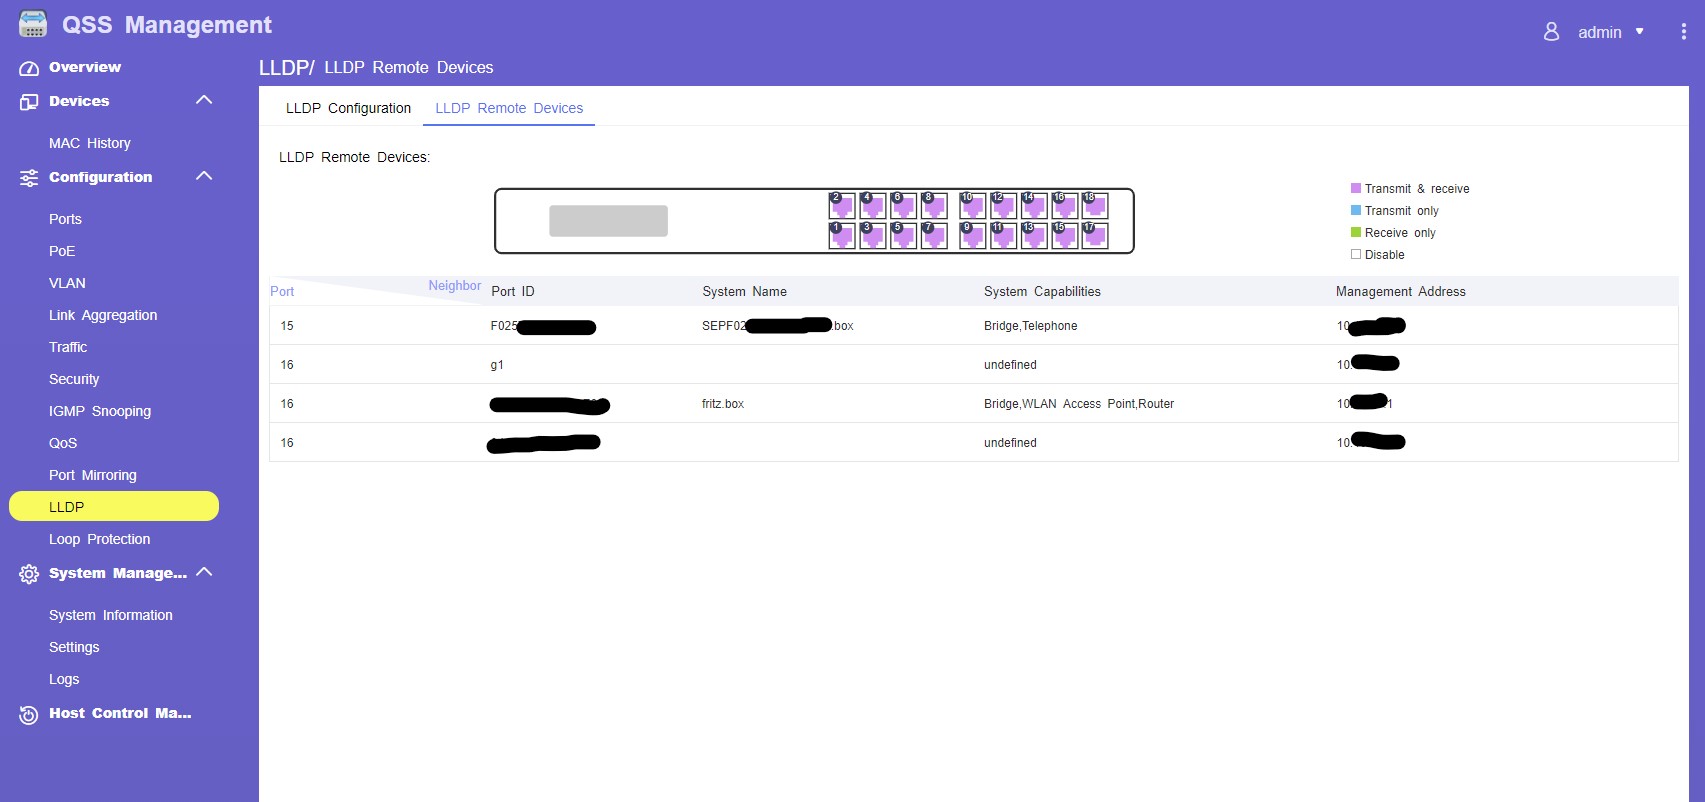The width and height of the screenshot is (1705, 802).
Task: Click the fritz.box row in the table
Action: (x=723, y=404)
